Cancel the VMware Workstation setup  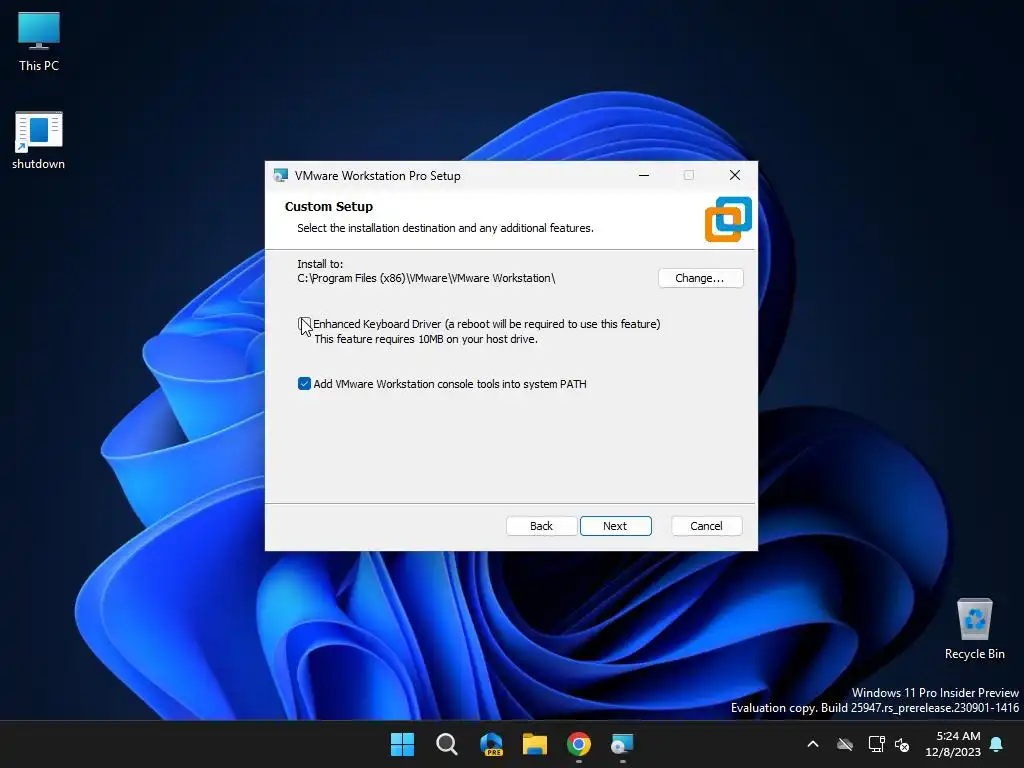[707, 526]
